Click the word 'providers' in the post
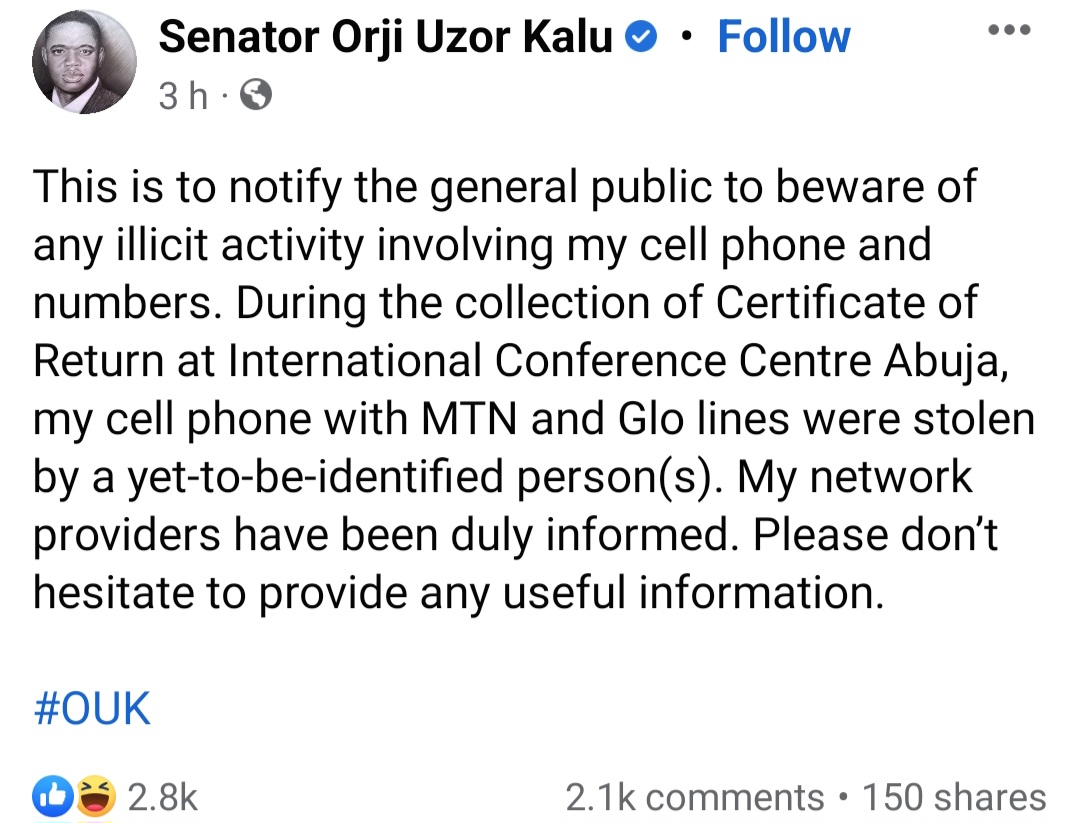This screenshot has height=823, width=1080. tap(126, 535)
